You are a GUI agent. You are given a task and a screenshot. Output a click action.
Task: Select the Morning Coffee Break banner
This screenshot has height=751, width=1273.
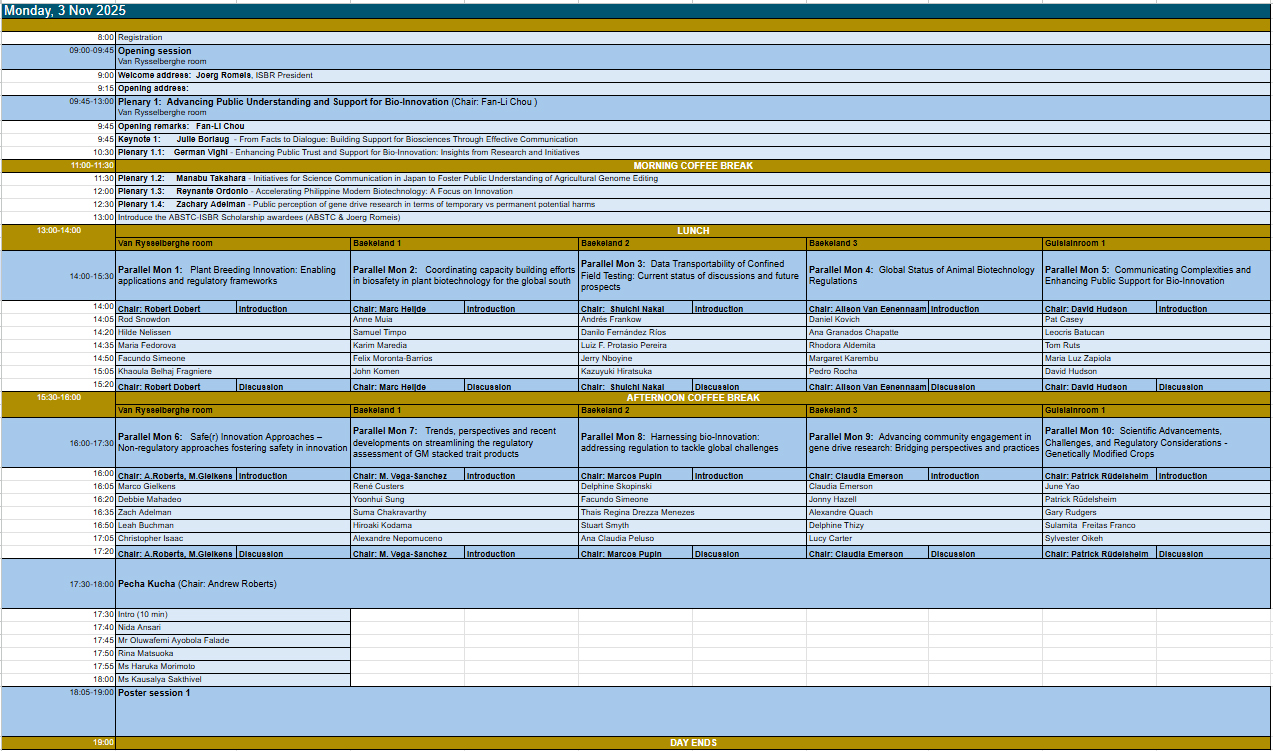[693, 165]
